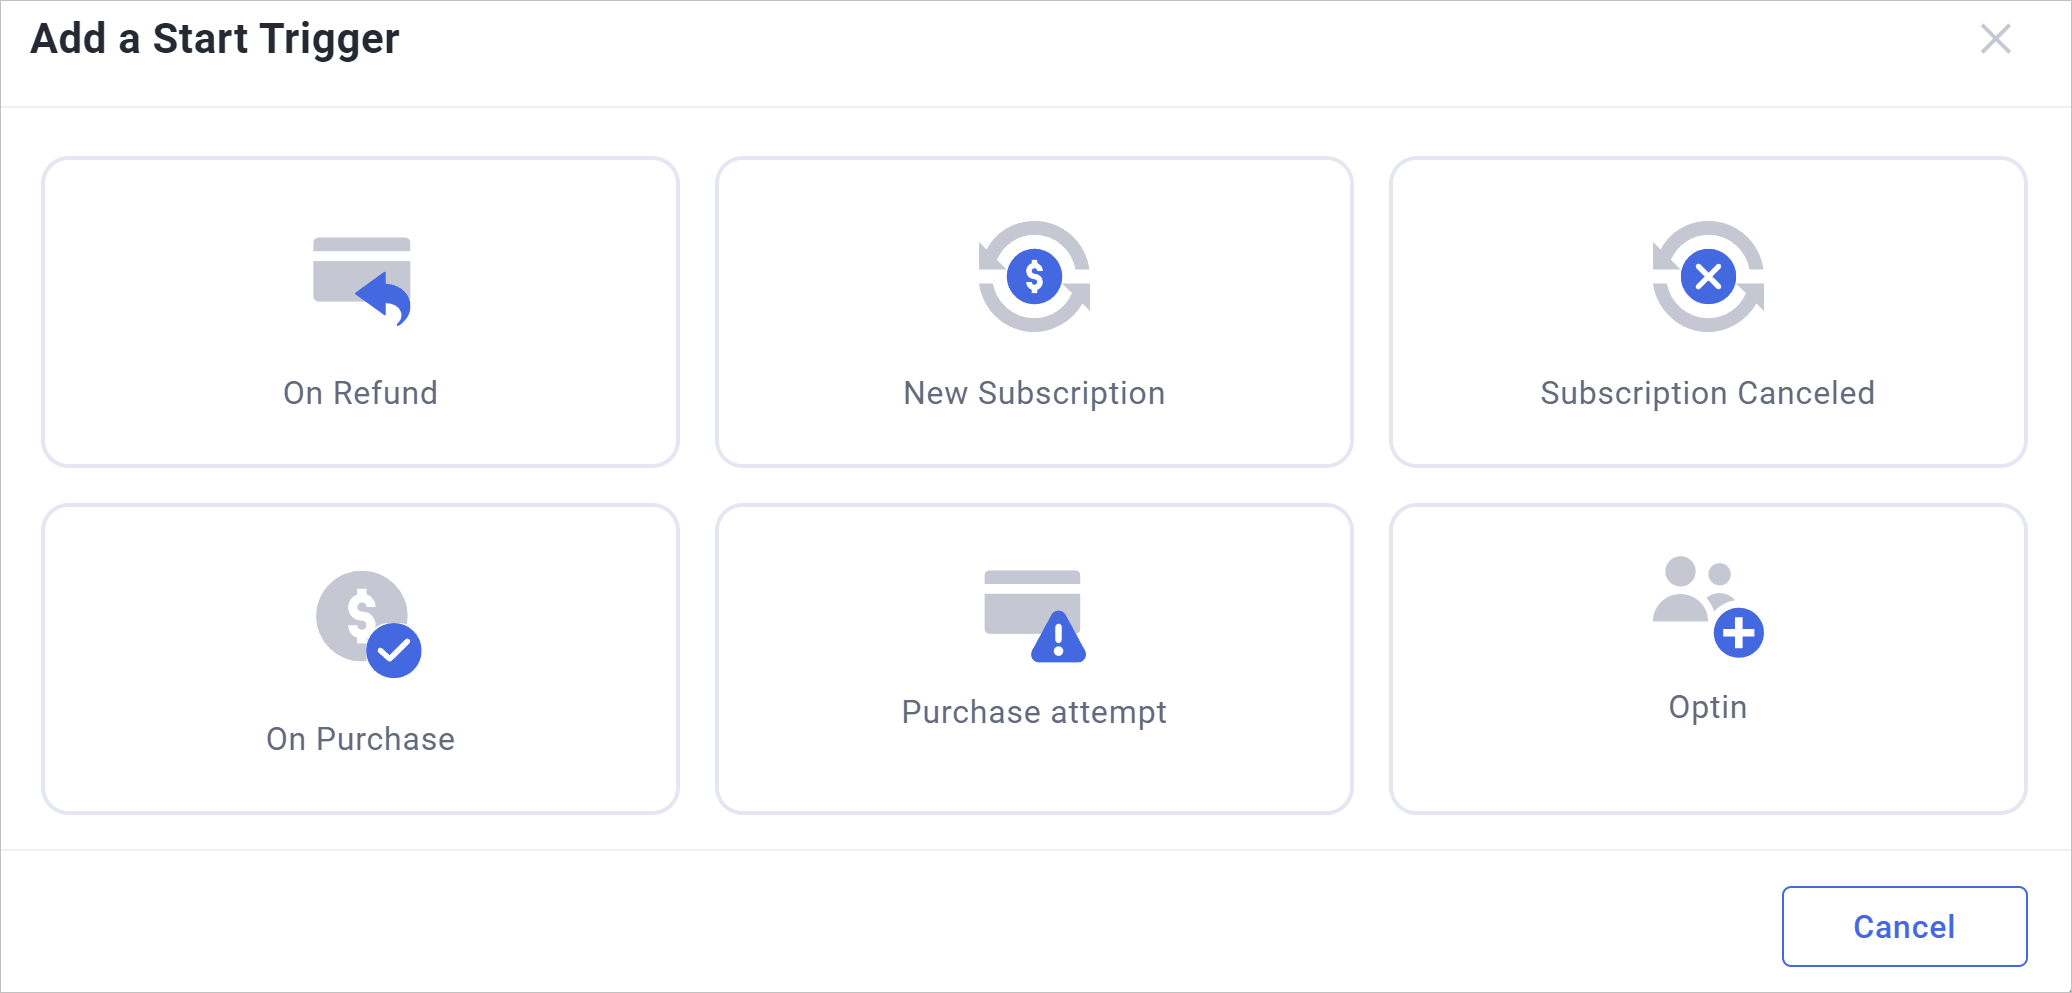Pick the "Optin" trigger label
2072x993 pixels.
point(1707,707)
